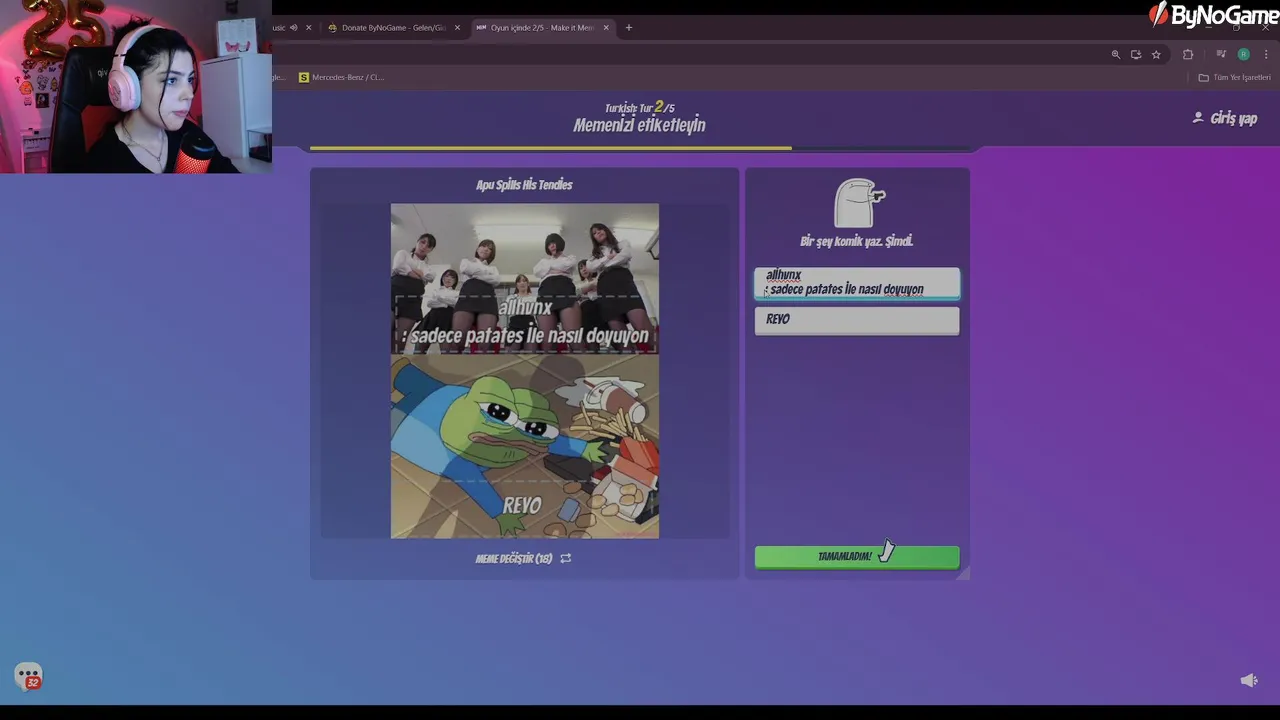Mute the music tab's audio speaker icon
Image resolution: width=1280 pixels, height=720 pixels.
click(x=293, y=28)
